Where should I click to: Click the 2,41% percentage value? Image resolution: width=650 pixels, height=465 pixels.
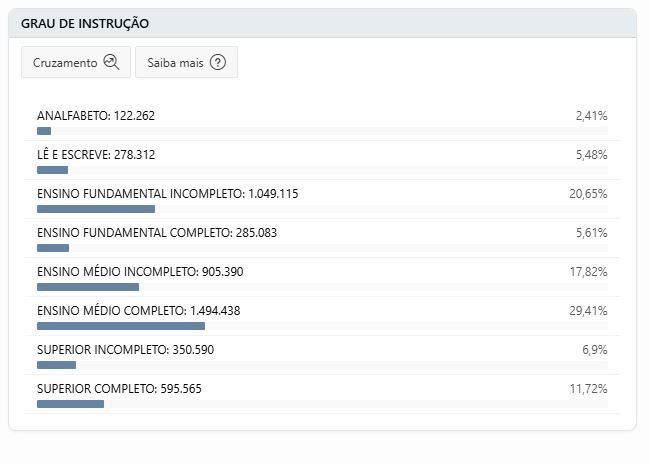click(592, 116)
